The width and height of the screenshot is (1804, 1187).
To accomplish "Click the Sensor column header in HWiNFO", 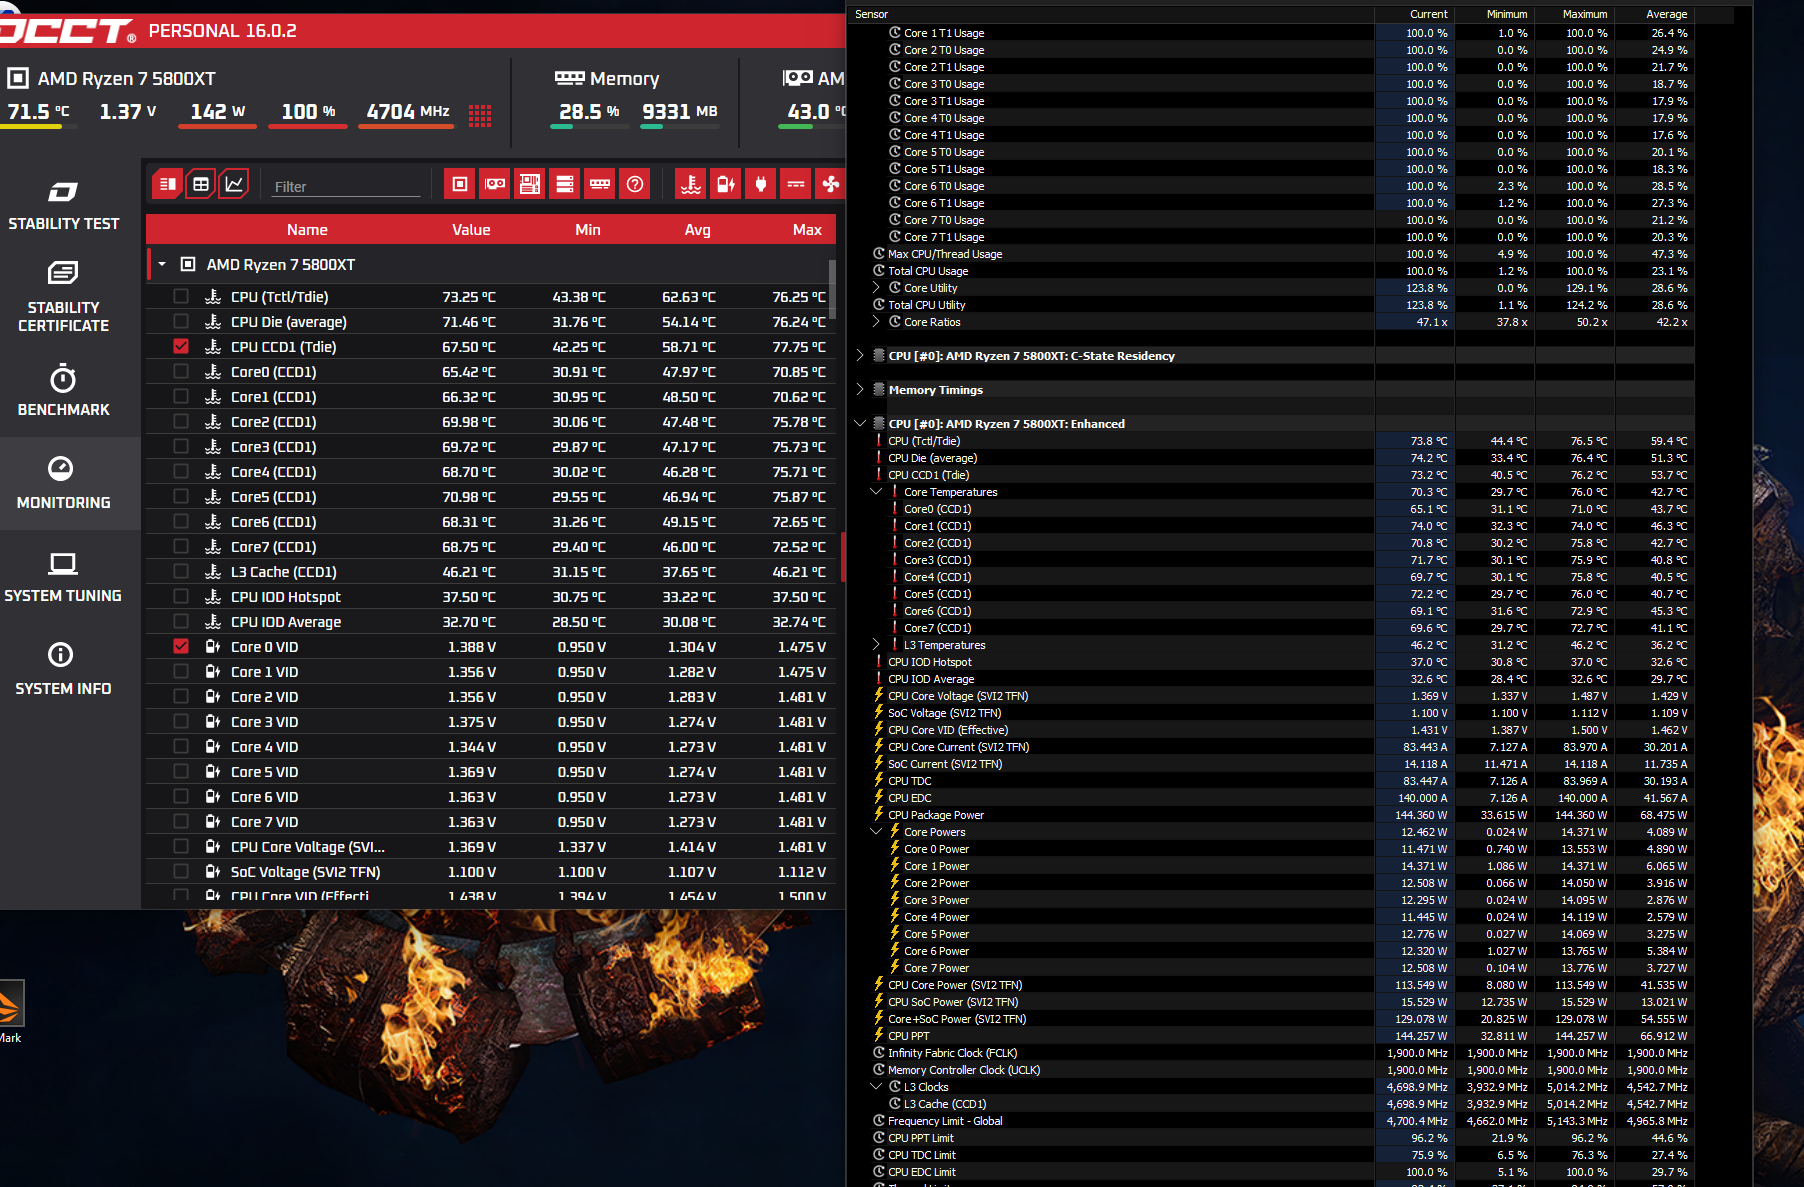I will (x=1111, y=14).
